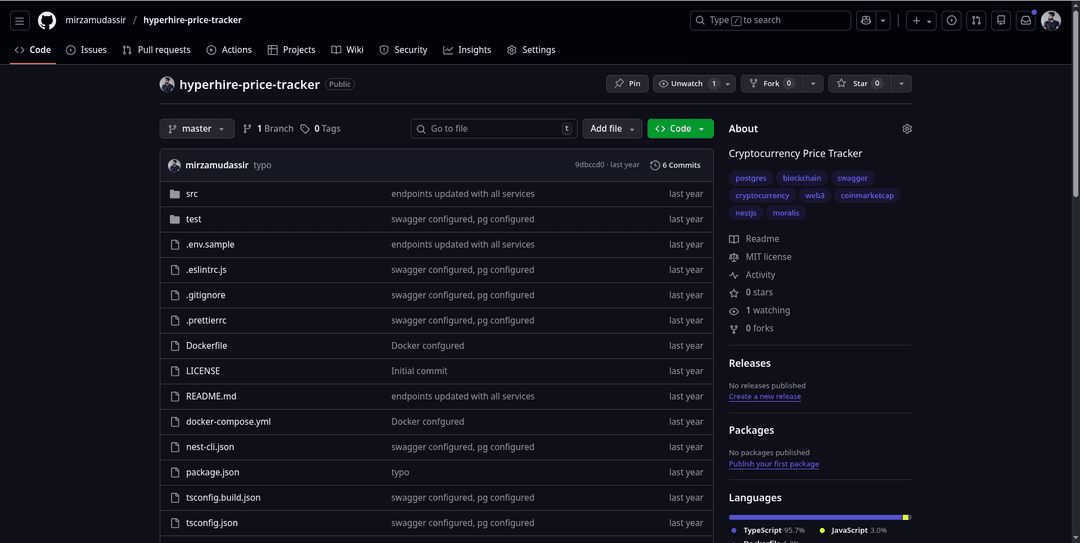The width and height of the screenshot is (1080, 543).
Task: Open mirzamudassir author link in commit row
Action: point(217,165)
